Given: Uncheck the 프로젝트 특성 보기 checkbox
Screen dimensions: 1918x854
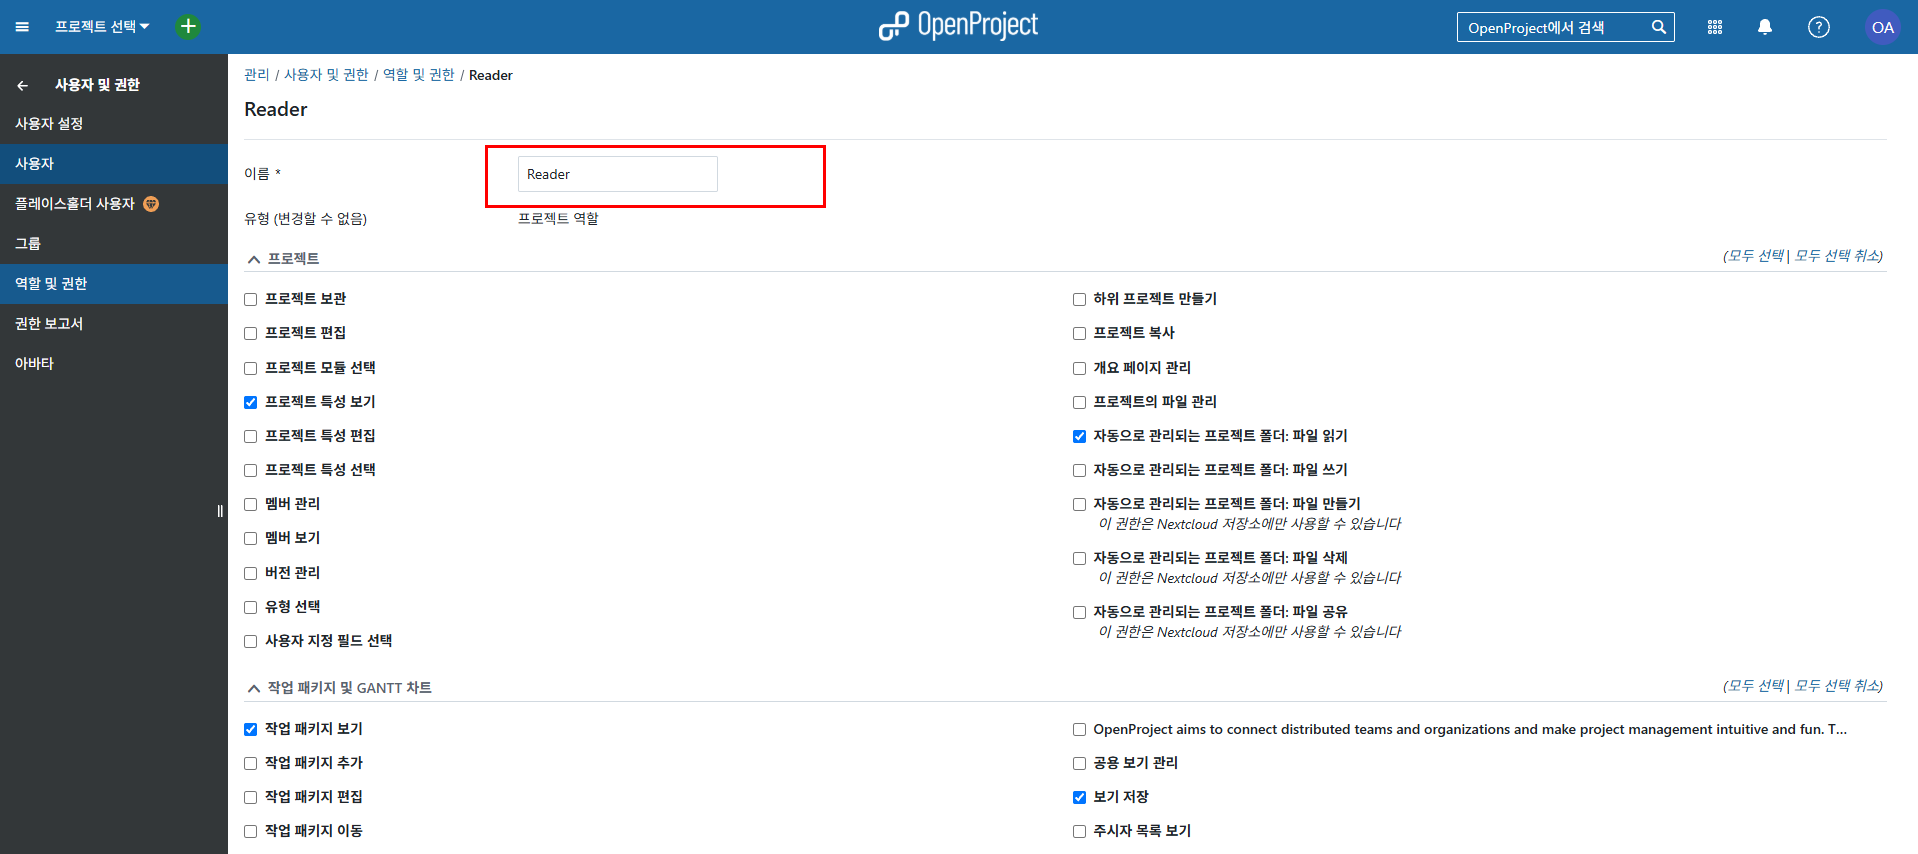Looking at the screenshot, I should pos(251,403).
